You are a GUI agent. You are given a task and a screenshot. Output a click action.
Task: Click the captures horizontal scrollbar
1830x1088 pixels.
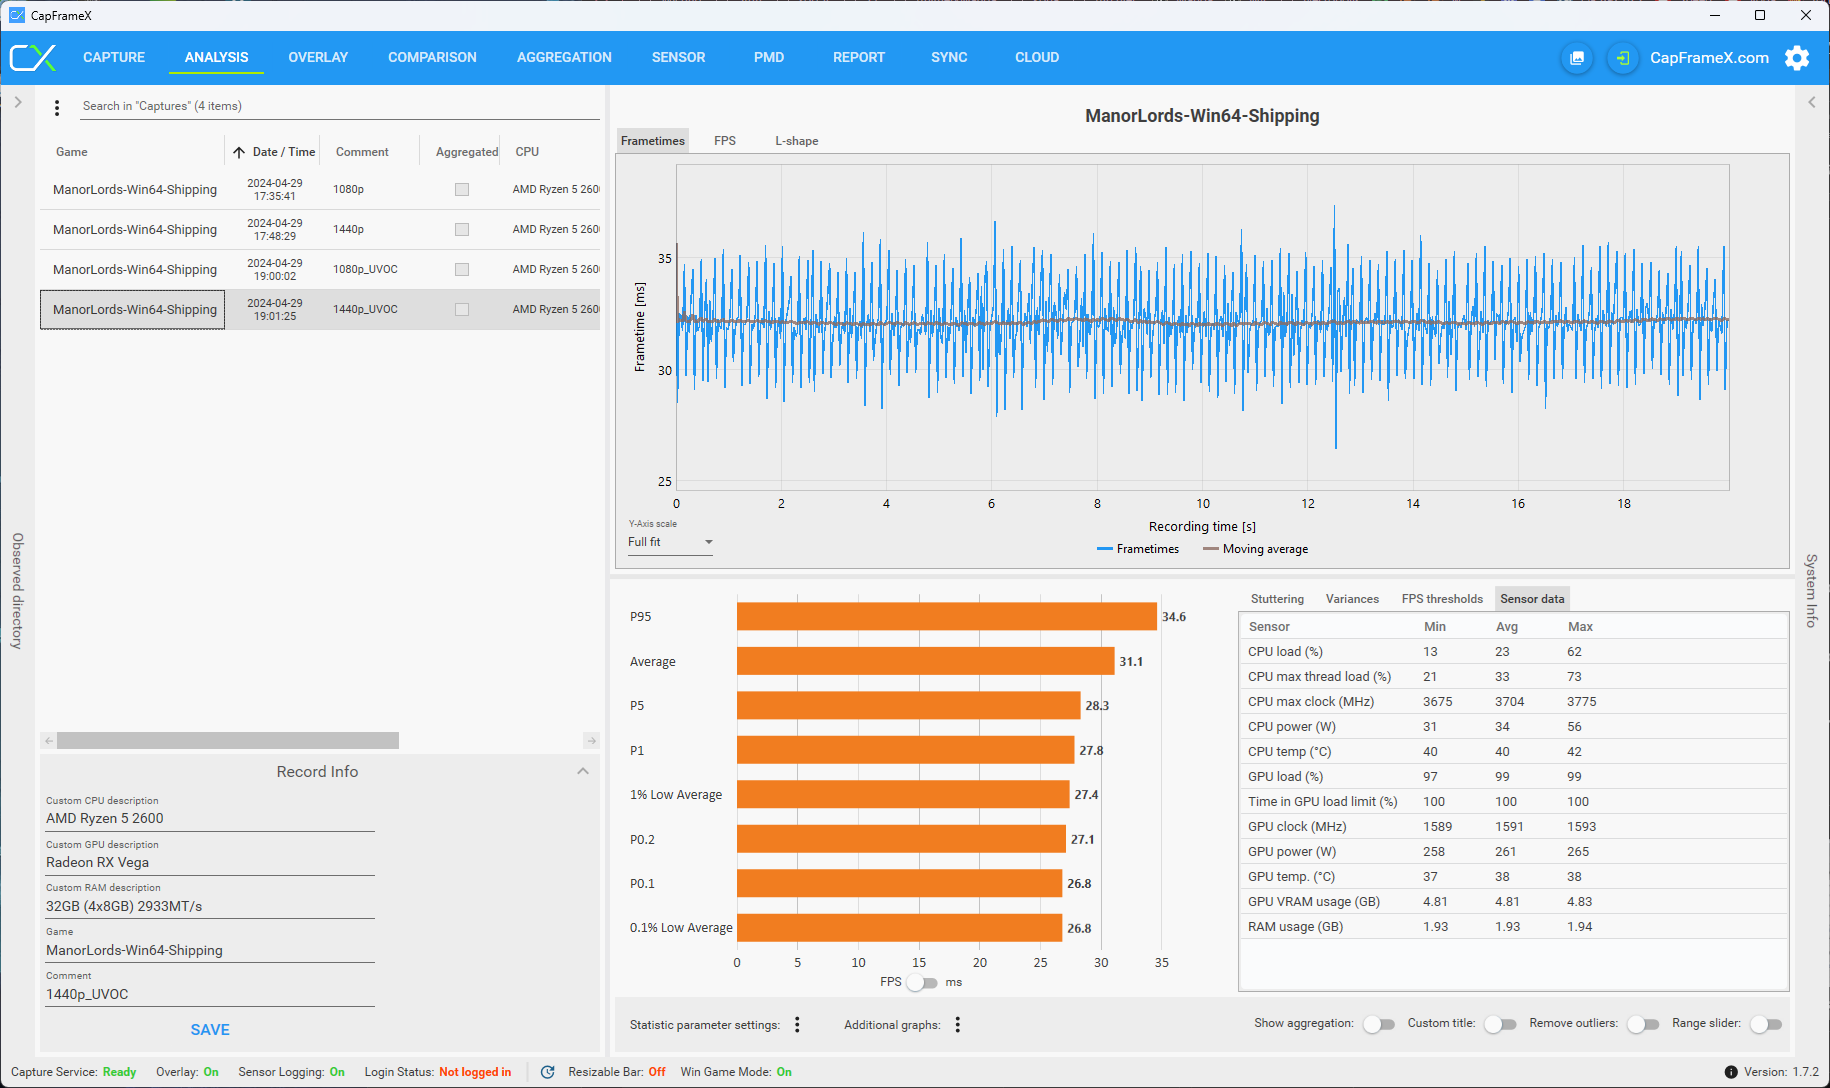(x=228, y=741)
